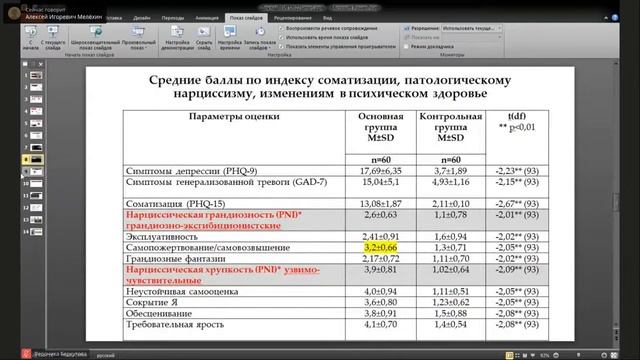Click highlighted cell 3,2±0,66
The width and height of the screenshot is (640, 360).
[380, 247]
